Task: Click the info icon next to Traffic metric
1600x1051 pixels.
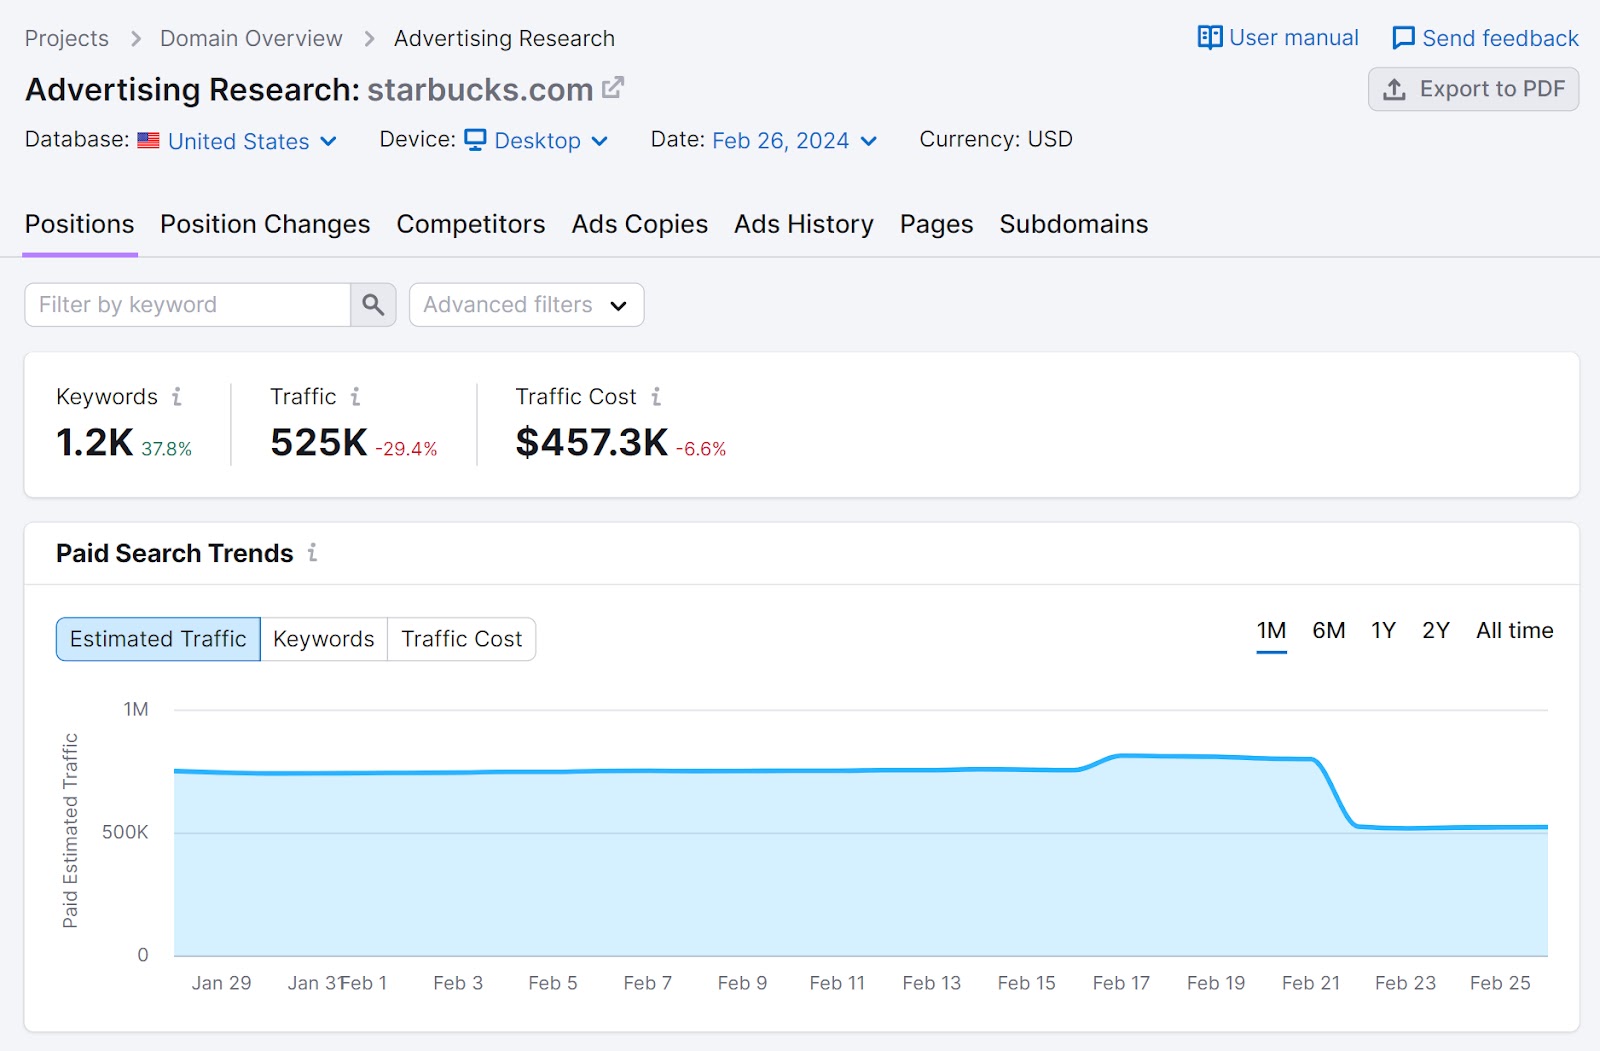Action: (x=356, y=396)
